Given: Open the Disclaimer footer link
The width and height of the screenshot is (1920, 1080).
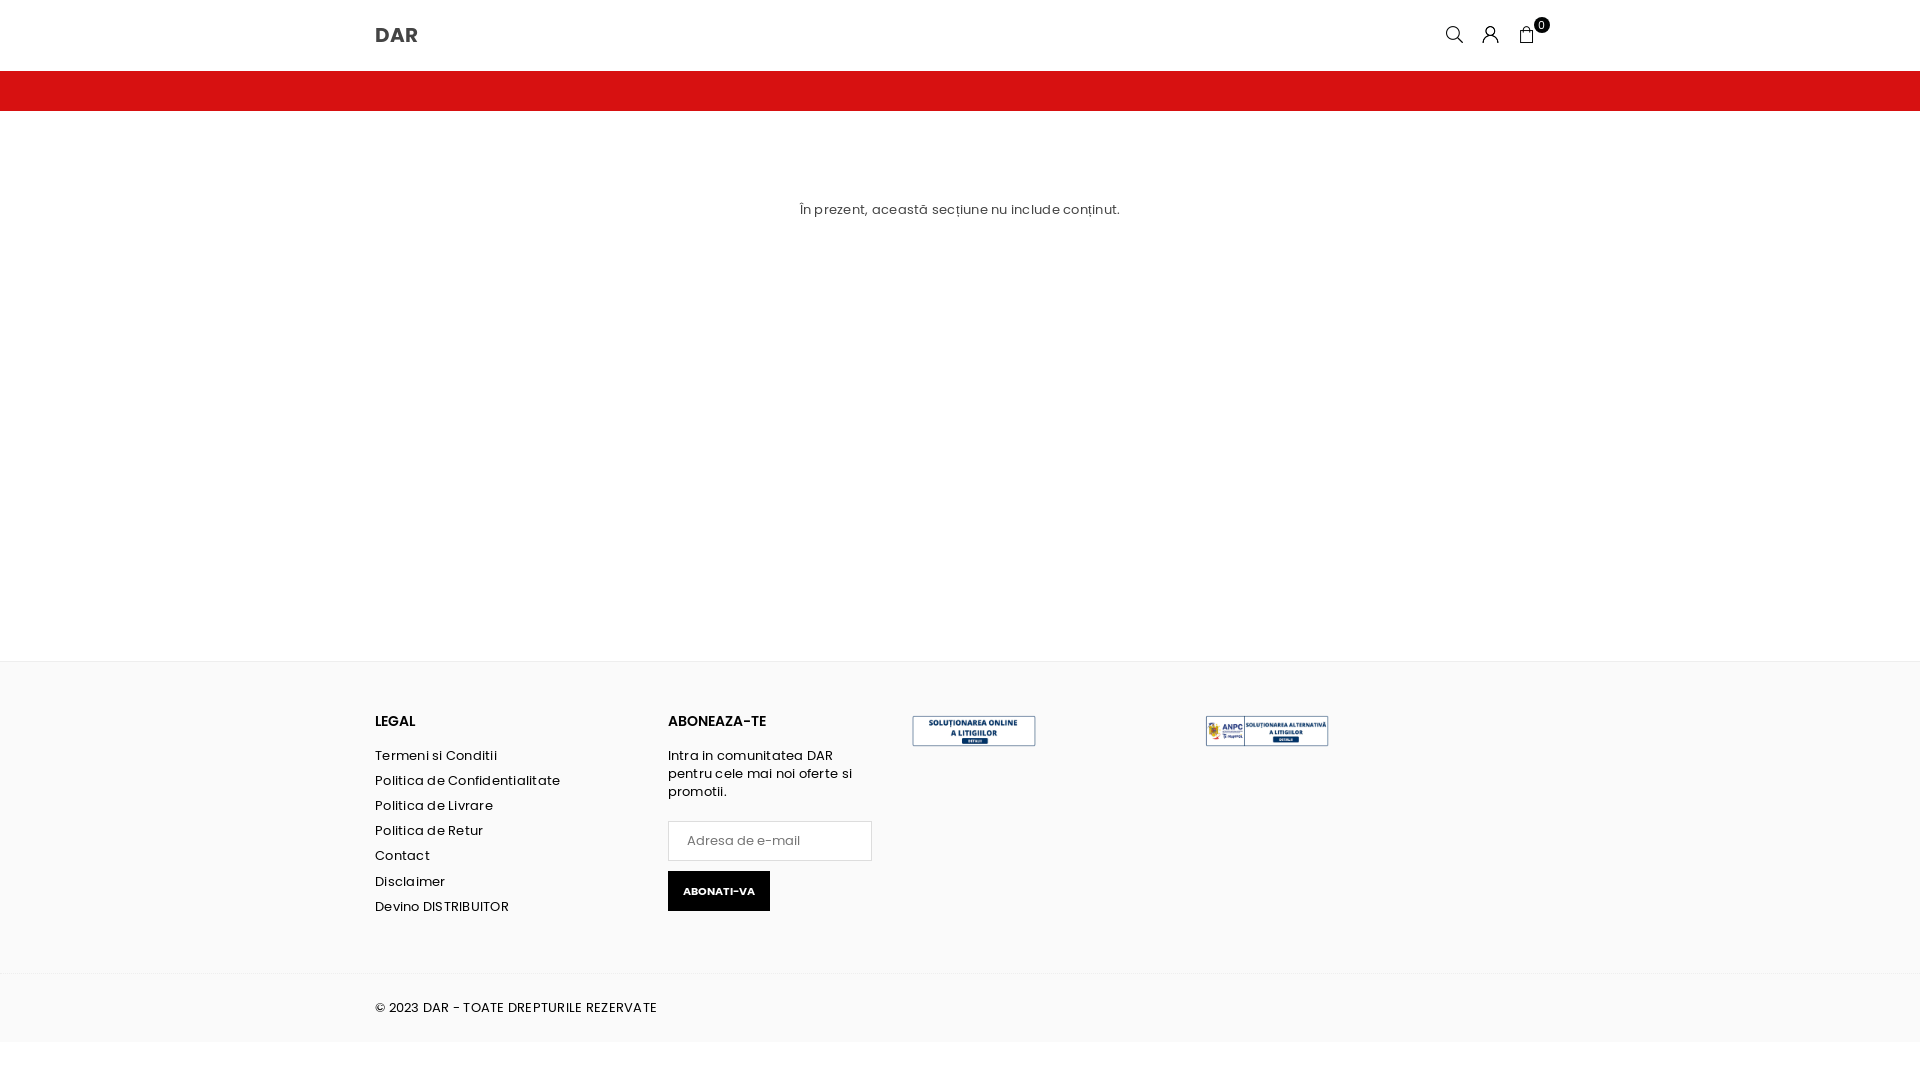Looking at the screenshot, I should (x=410, y=882).
